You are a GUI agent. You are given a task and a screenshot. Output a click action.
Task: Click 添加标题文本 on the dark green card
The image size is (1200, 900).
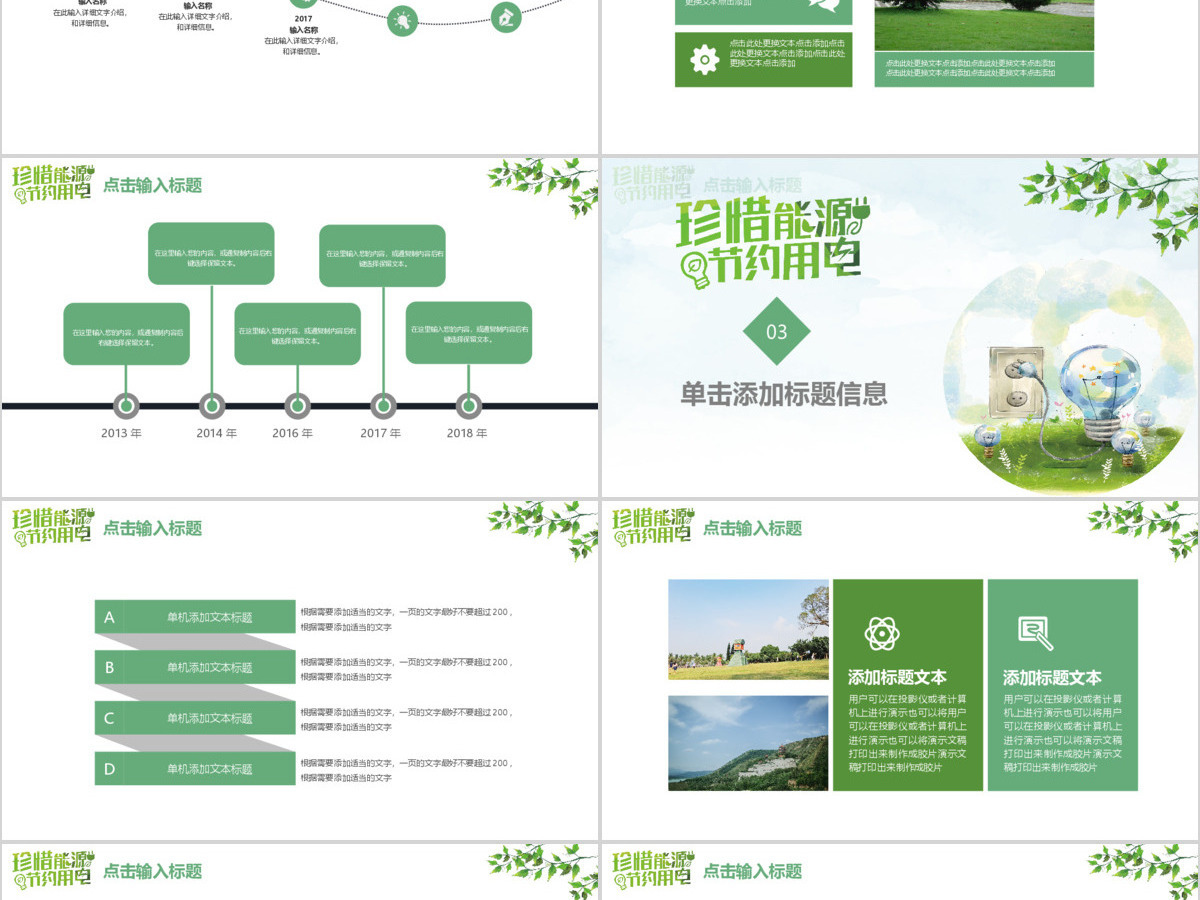(x=897, y=677)
